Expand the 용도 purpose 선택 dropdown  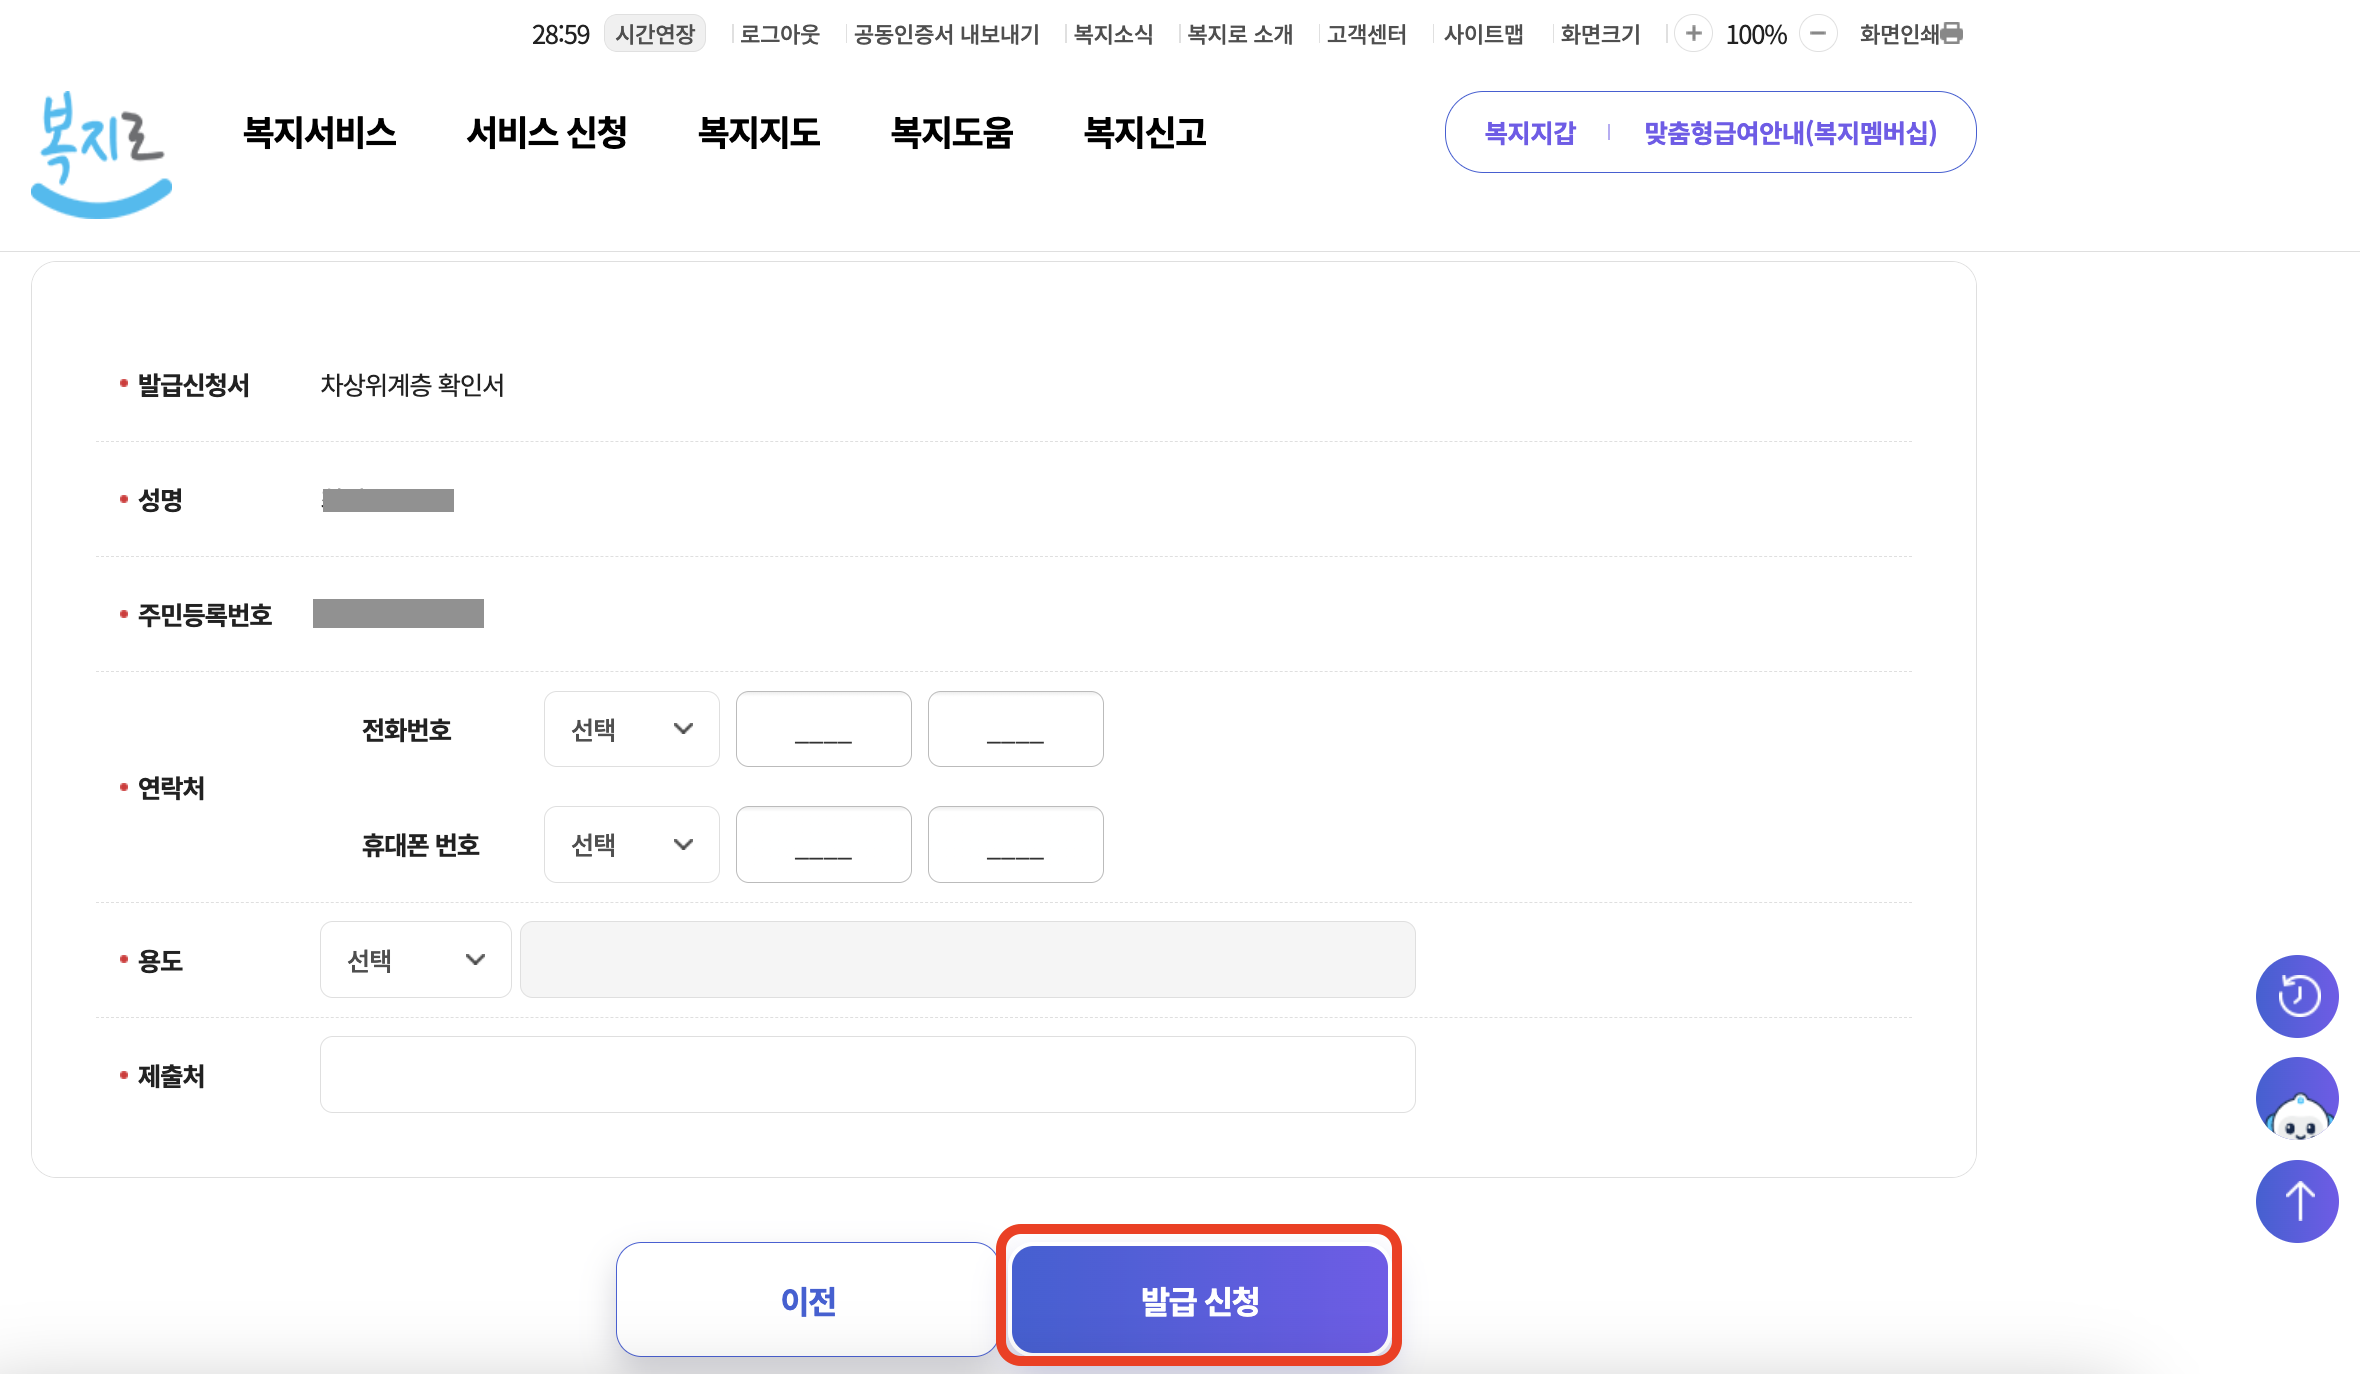tap(415, 960)
